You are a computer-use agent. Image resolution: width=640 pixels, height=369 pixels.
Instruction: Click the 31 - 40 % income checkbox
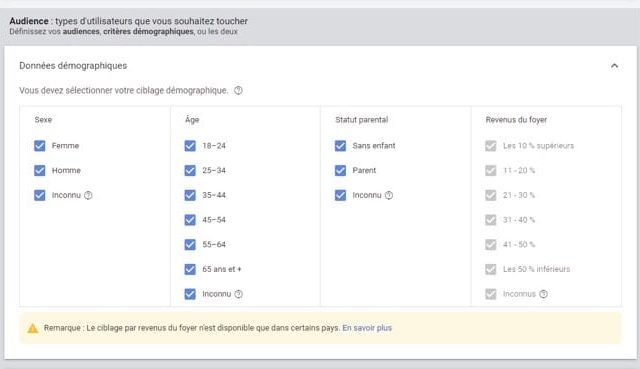(491, 220)
